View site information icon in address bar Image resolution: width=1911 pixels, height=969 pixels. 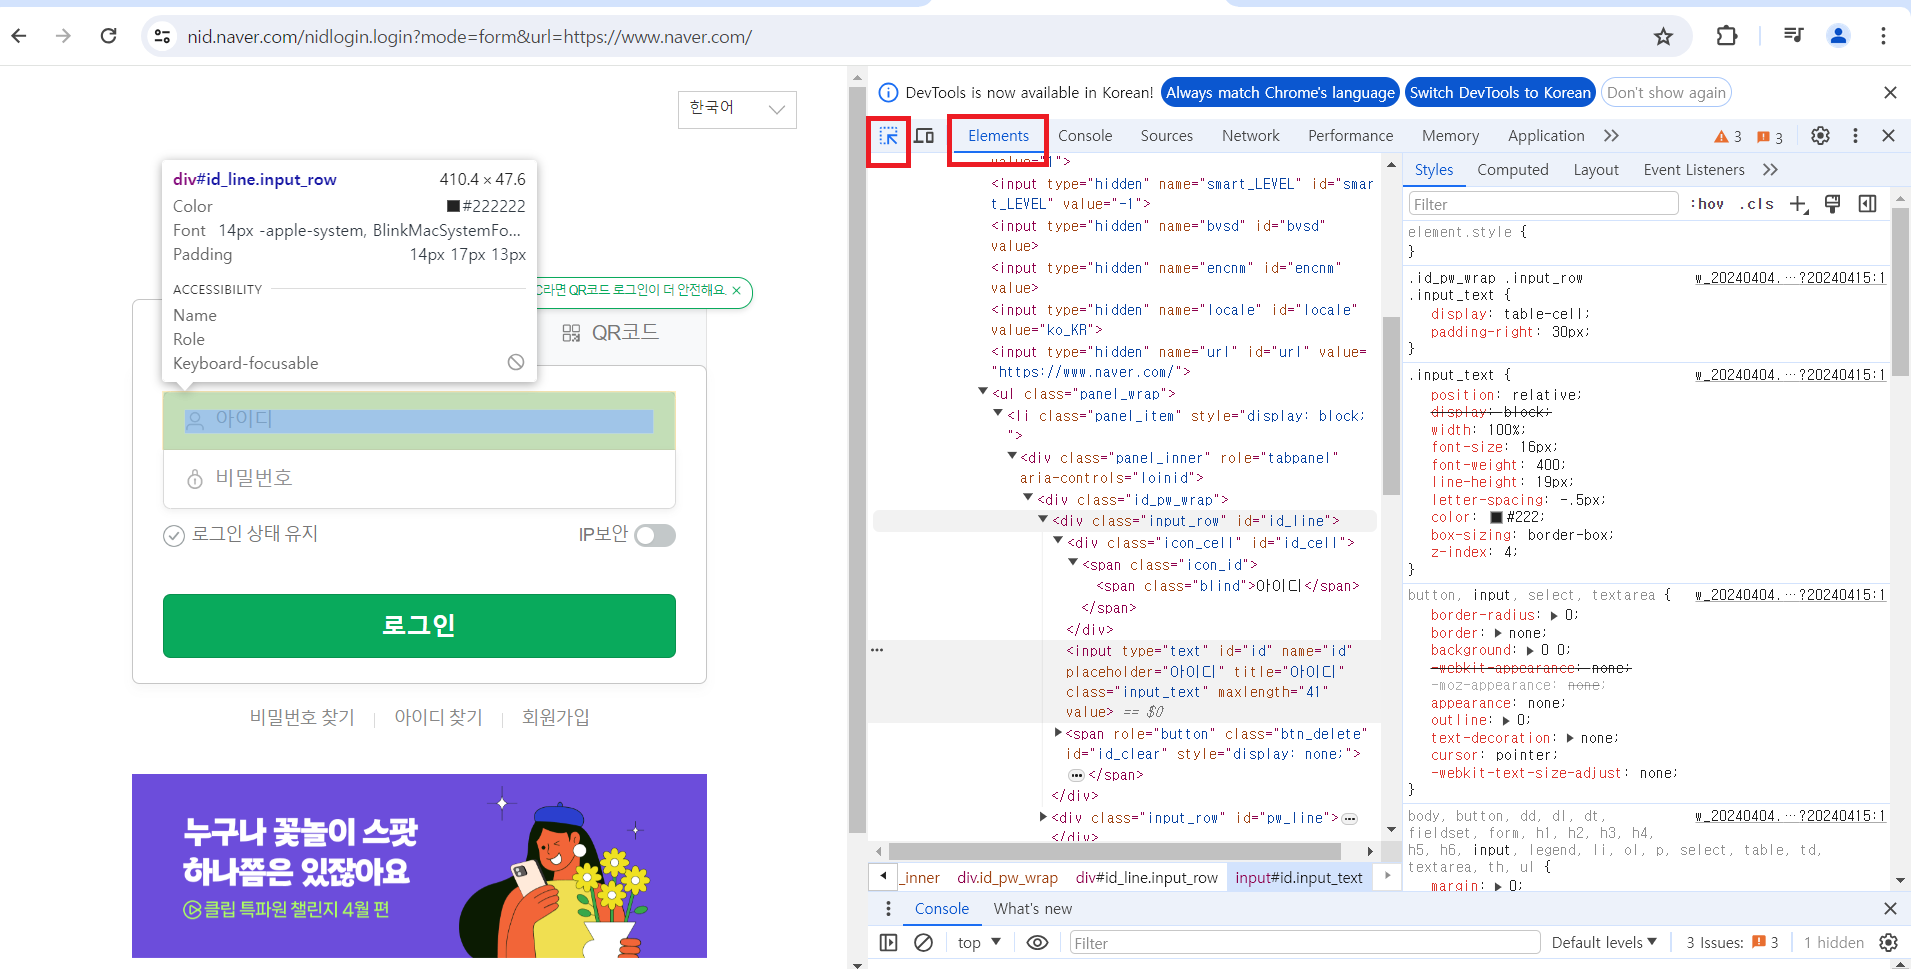coord(162,37)
